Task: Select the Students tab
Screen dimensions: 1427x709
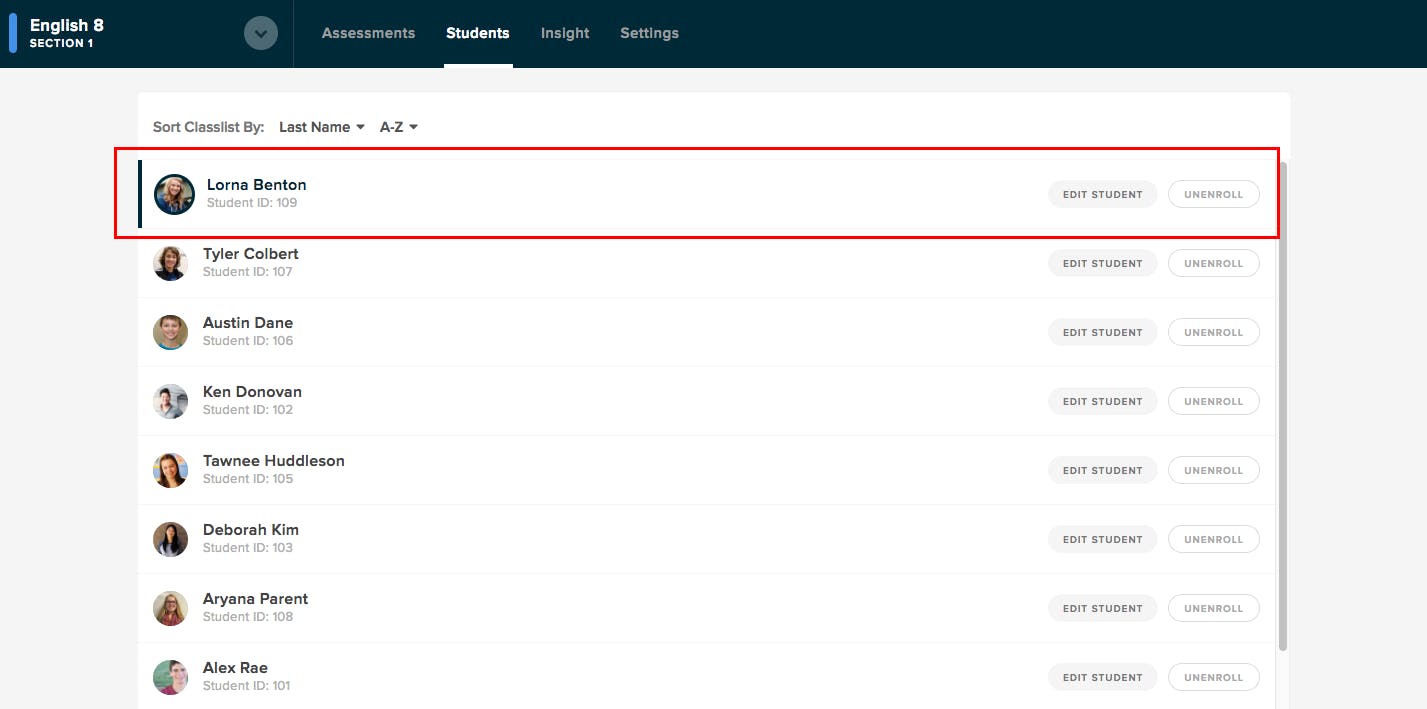Action: click(478, 33)
